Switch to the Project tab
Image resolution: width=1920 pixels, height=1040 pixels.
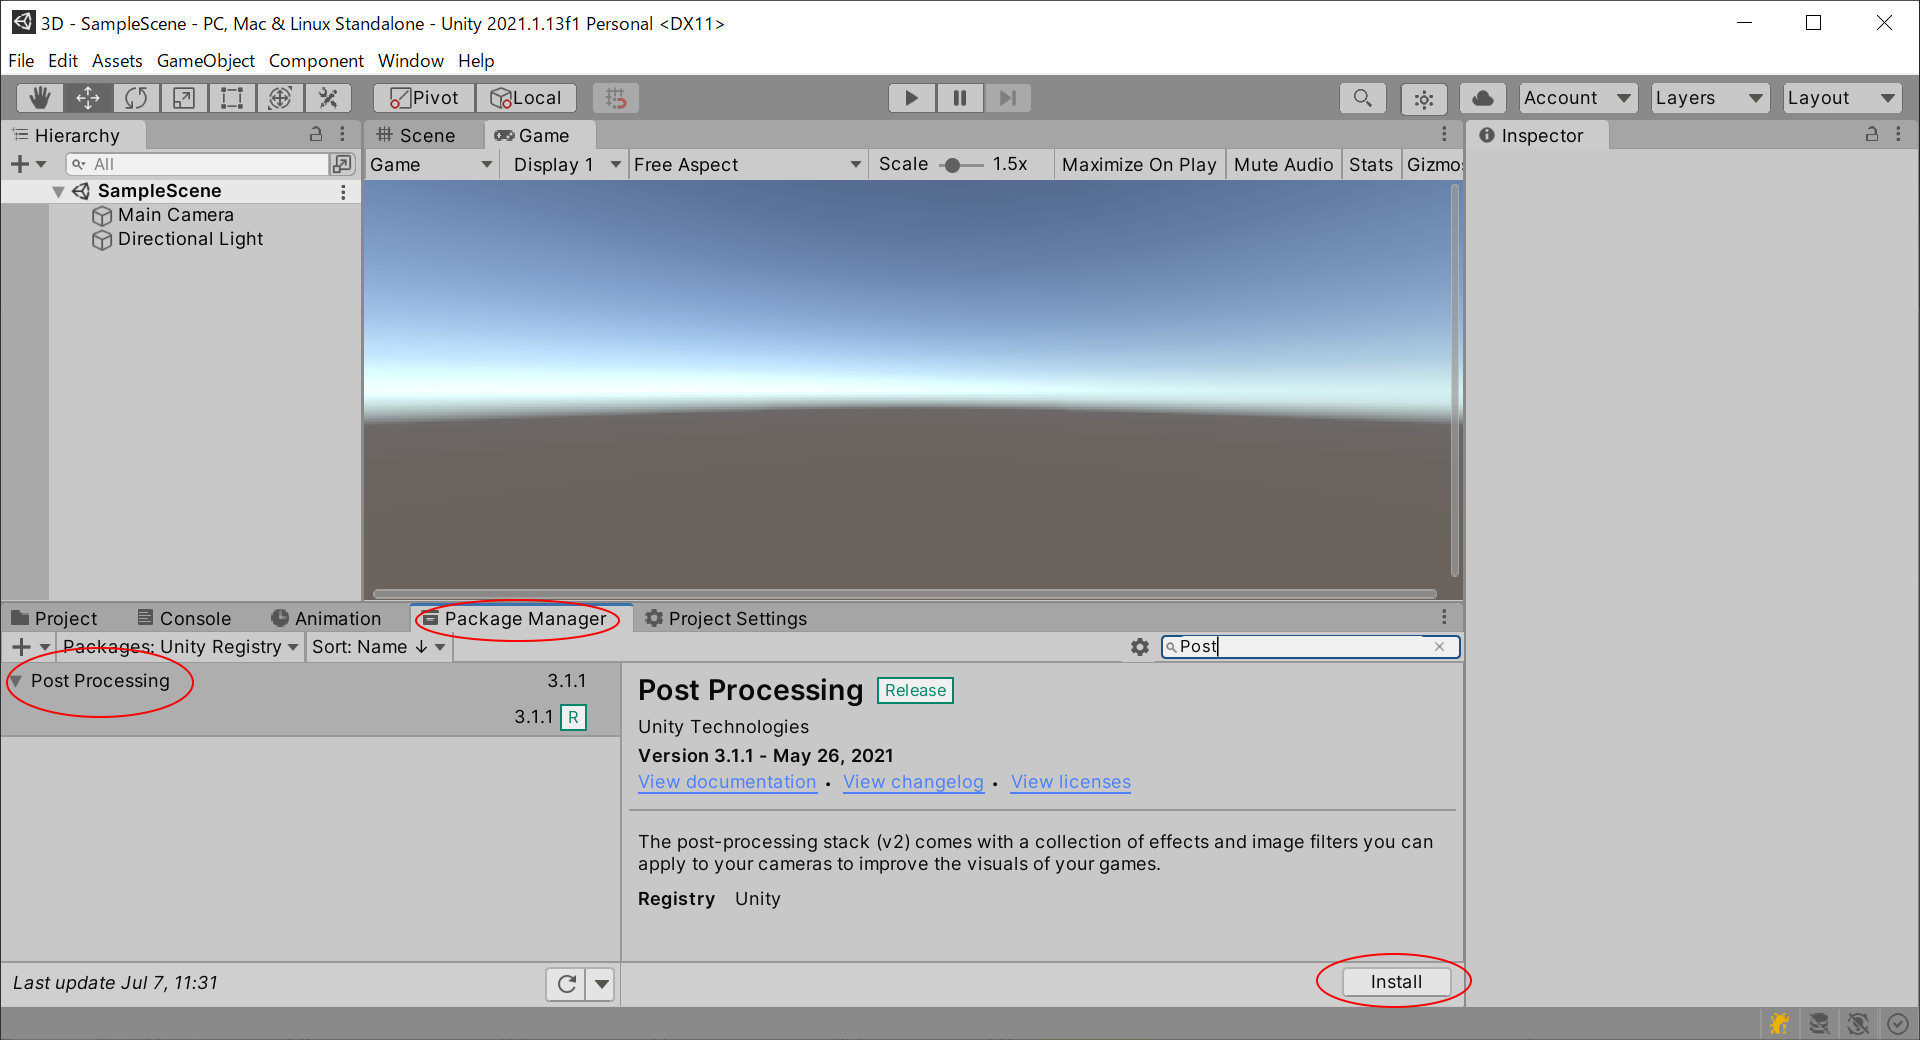click(55, 619)
